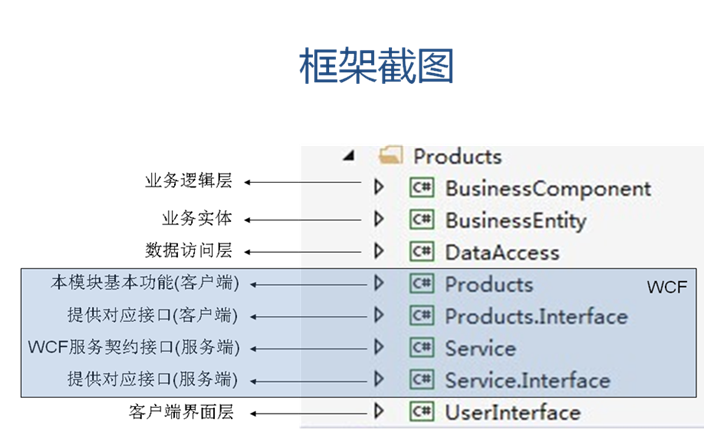Click the Service.Interface C# project icon
Viewport: 704px width, 431px height.
(422, 380)
